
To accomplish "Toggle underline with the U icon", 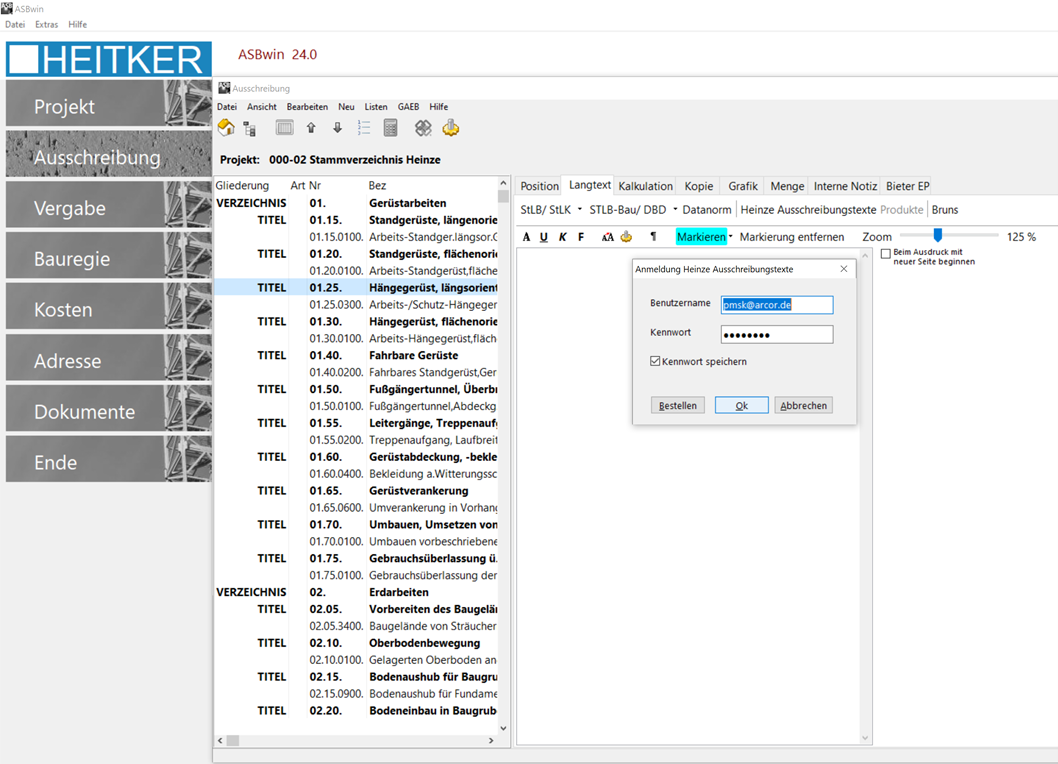I will (544, 237).
